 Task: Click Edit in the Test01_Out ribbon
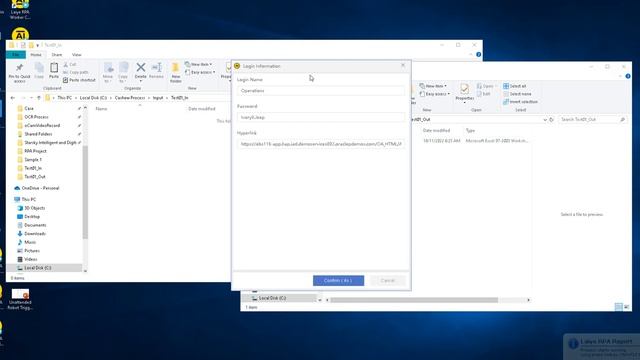click(x=484, y=94)
